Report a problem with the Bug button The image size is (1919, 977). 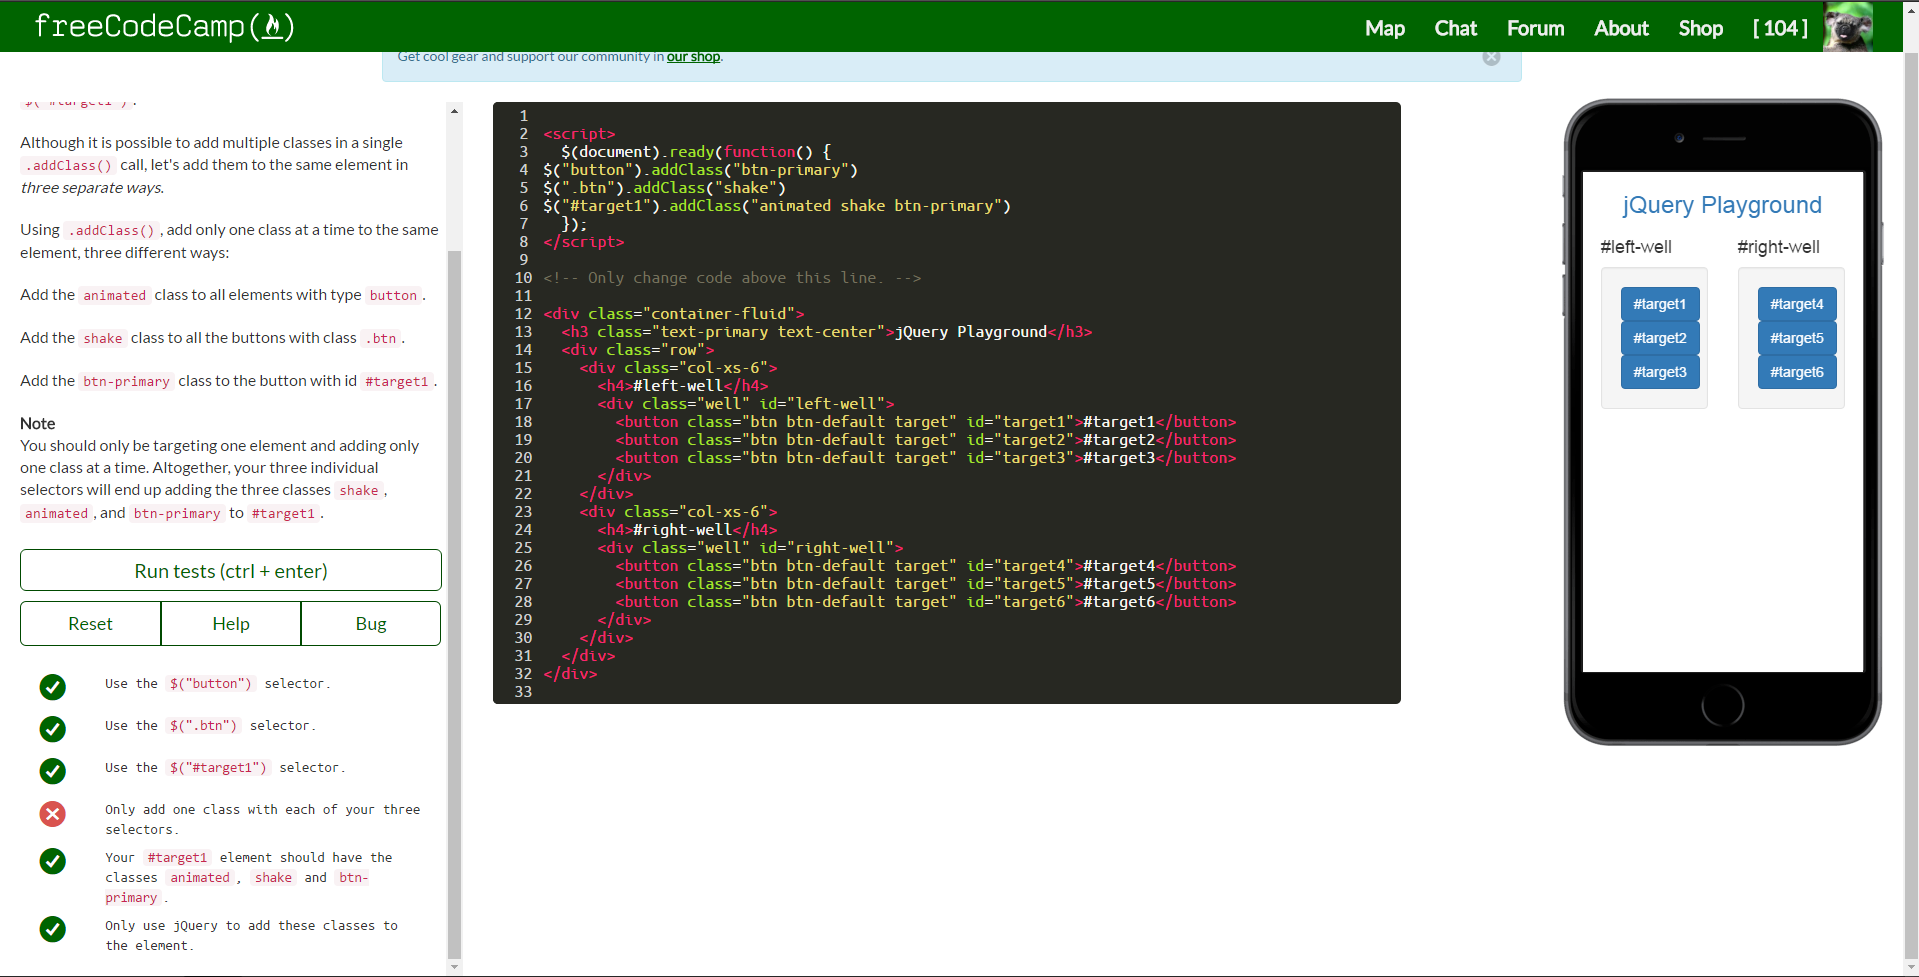coord(371,623)
